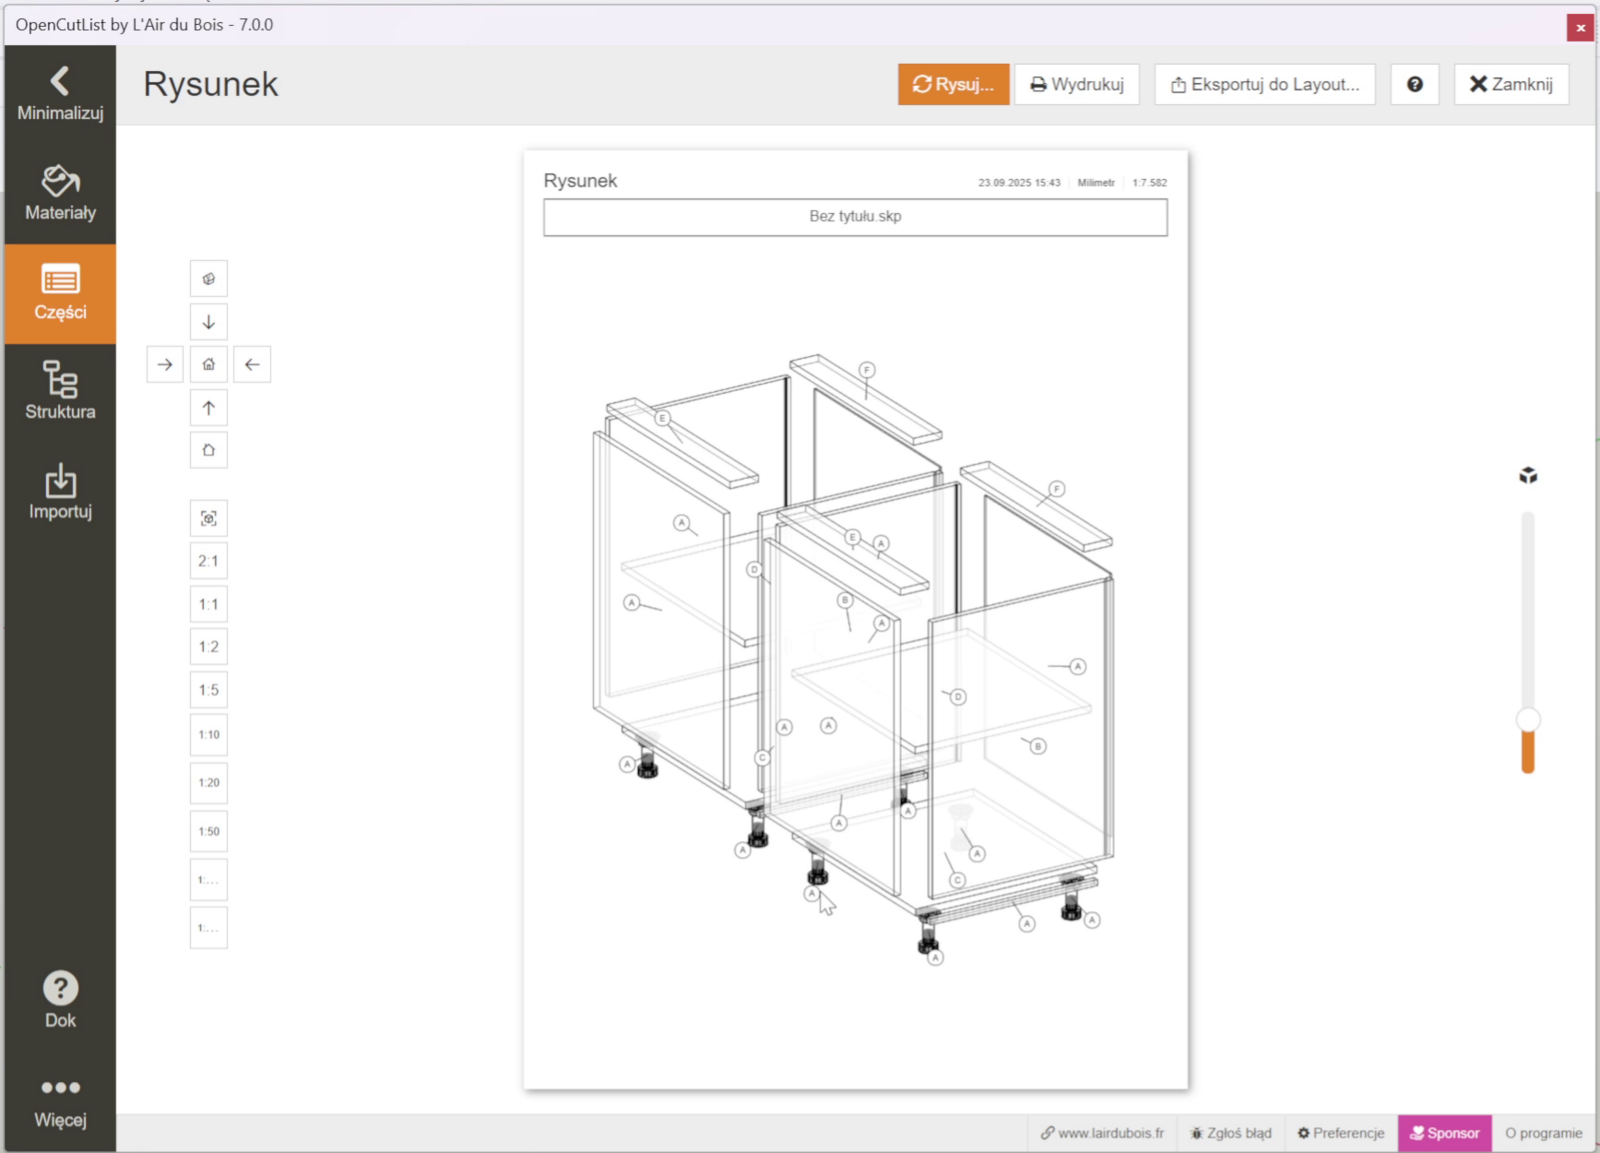Click the explode cube icon above slider
This screenshot has height=1153, width=1600.
[1527, 476]
